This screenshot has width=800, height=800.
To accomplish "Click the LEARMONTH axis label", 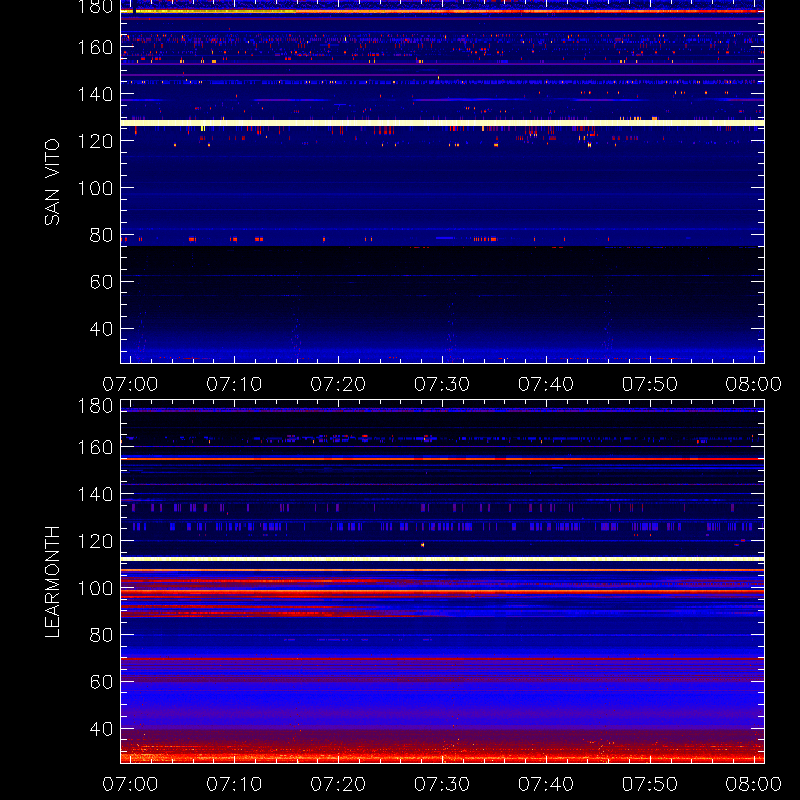I will [52, 582].
